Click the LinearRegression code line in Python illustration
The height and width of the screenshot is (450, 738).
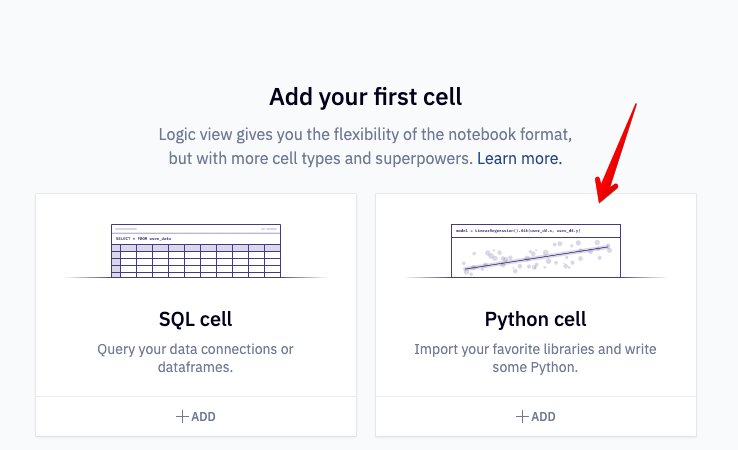(518, 231)
